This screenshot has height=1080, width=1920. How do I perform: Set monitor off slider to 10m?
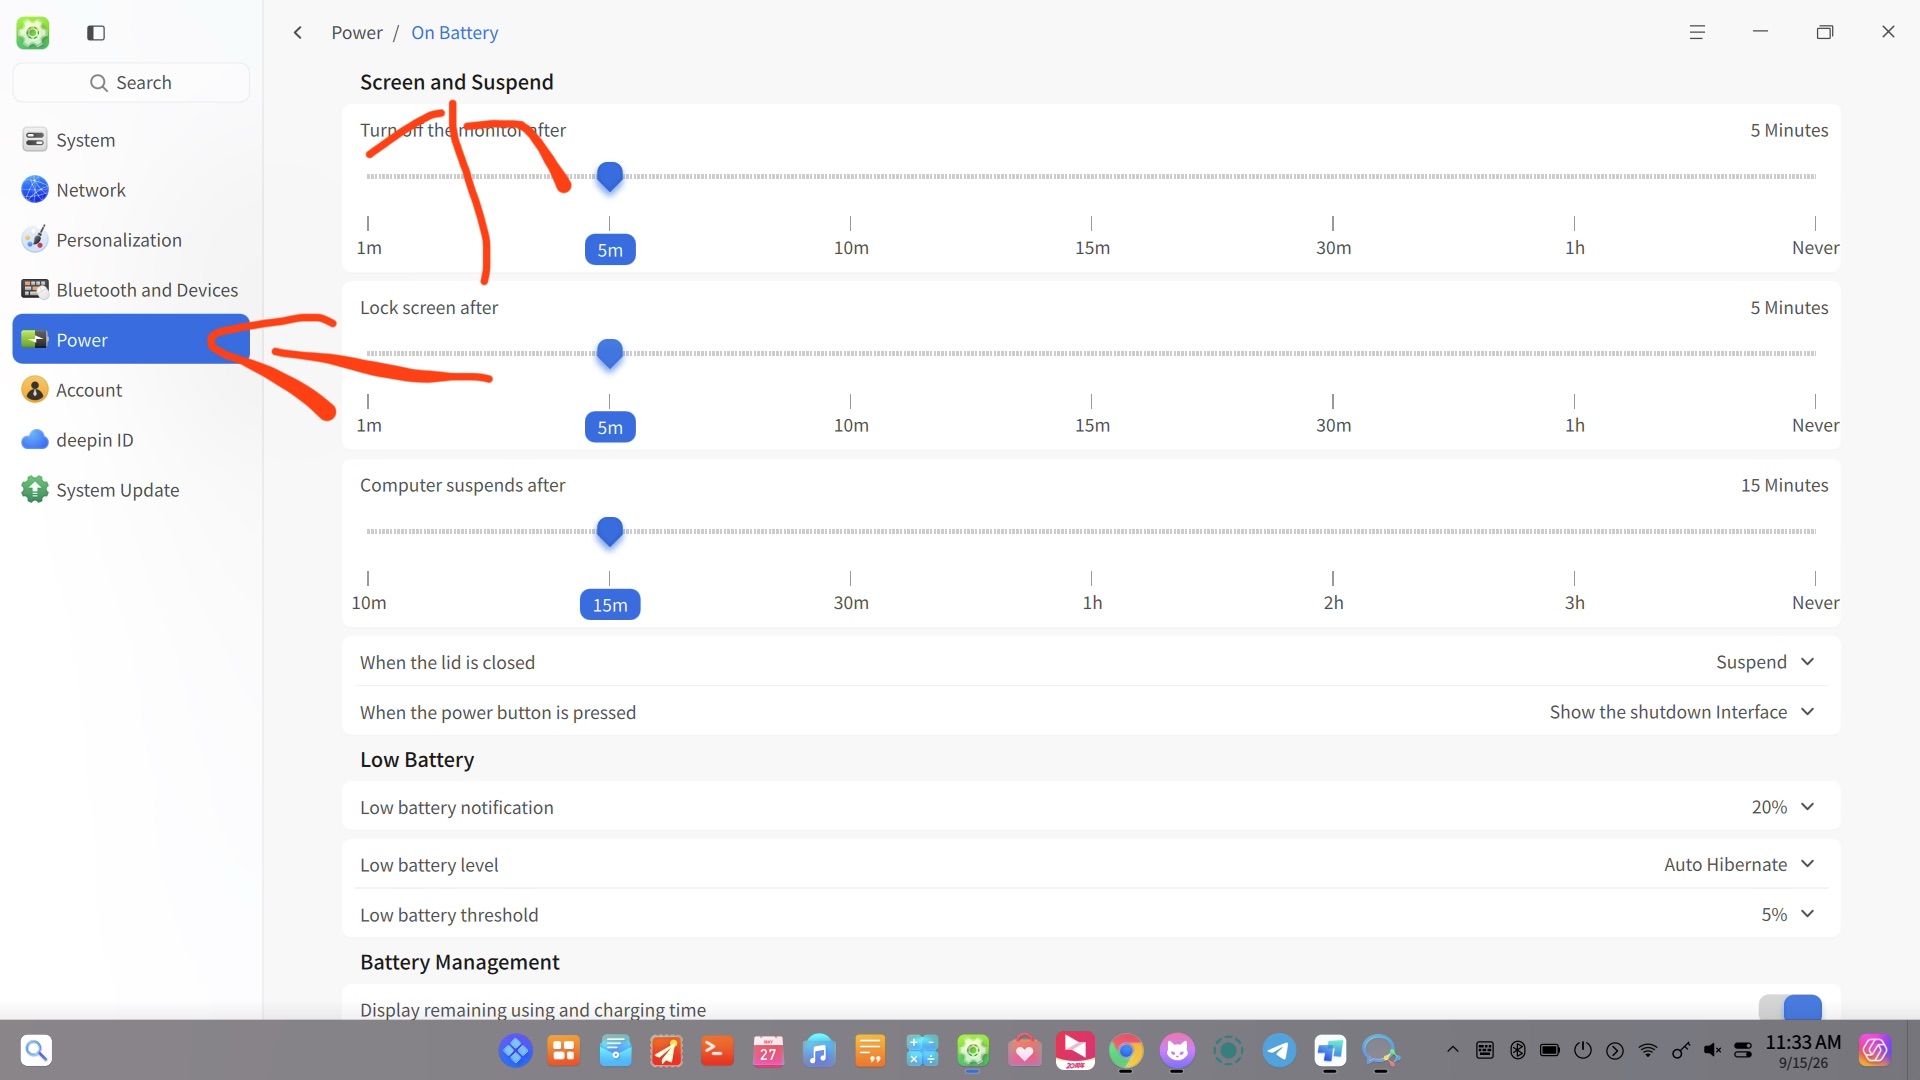click(851, 177)
